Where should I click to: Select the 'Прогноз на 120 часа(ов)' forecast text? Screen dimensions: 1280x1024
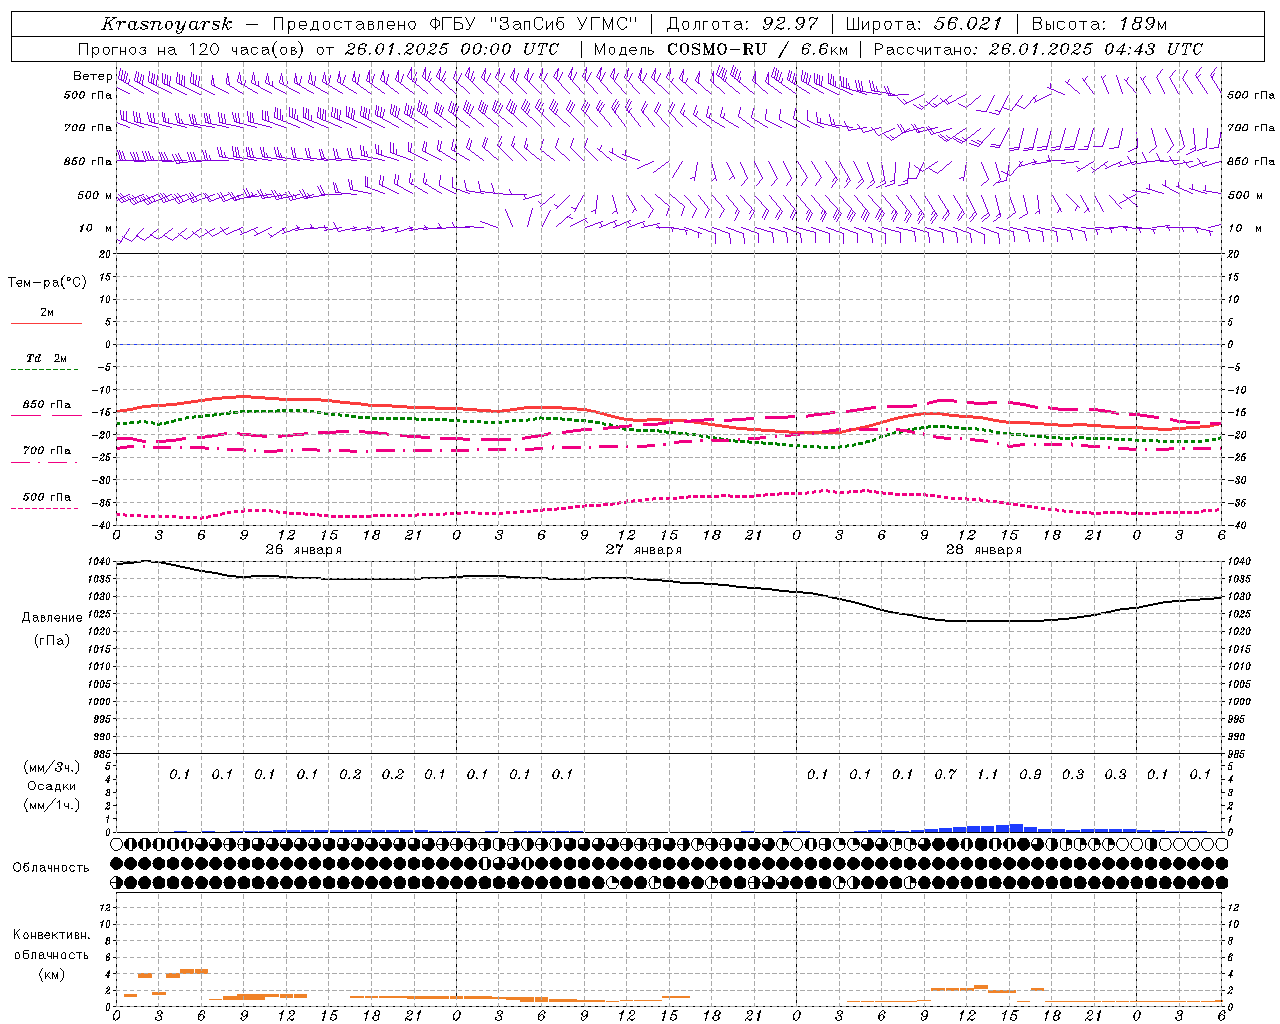pos(192,49)
